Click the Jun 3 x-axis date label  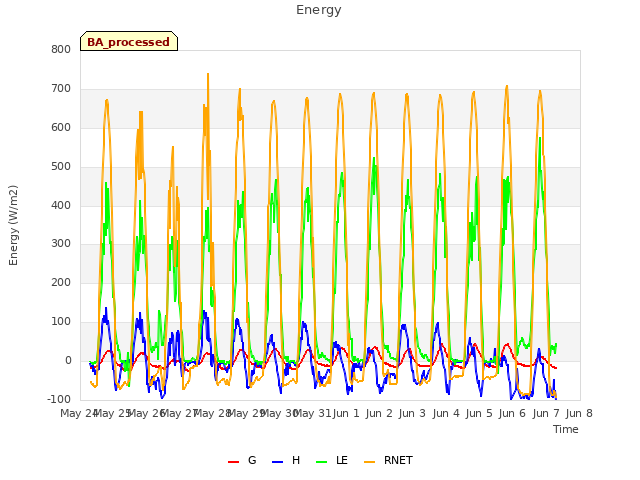412,413
